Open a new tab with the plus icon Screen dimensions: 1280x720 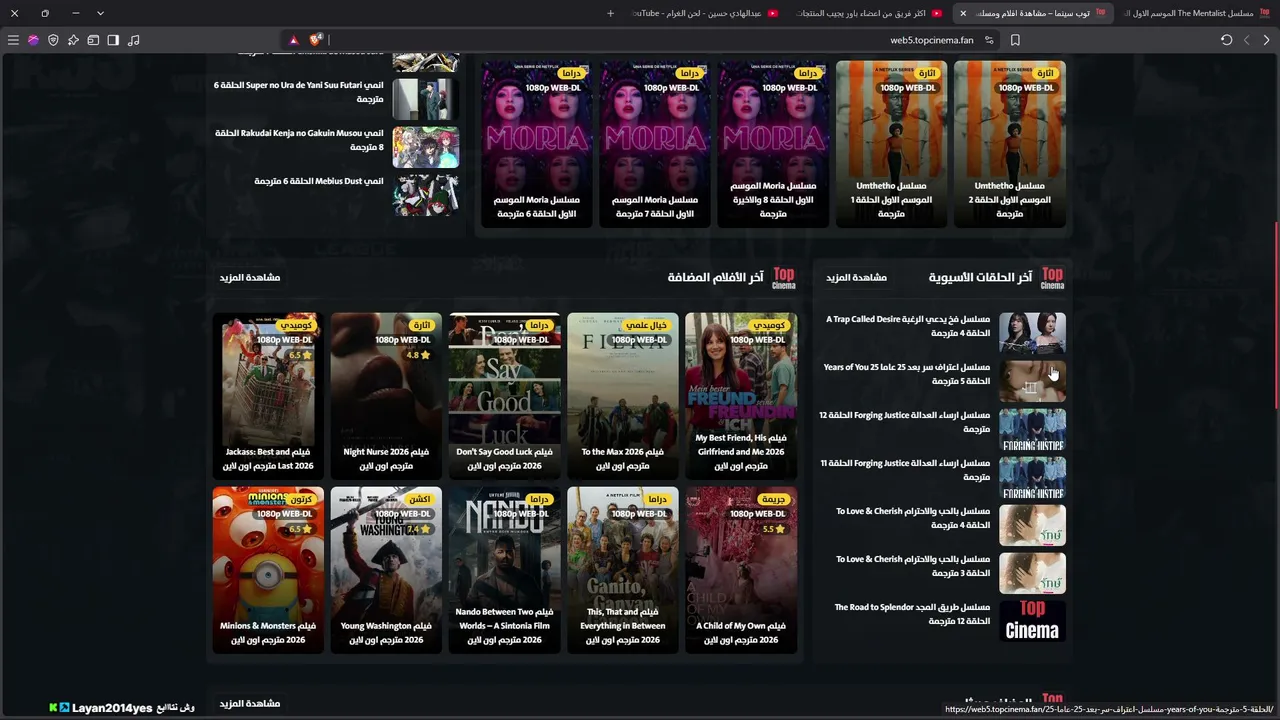tap(611, 13)
